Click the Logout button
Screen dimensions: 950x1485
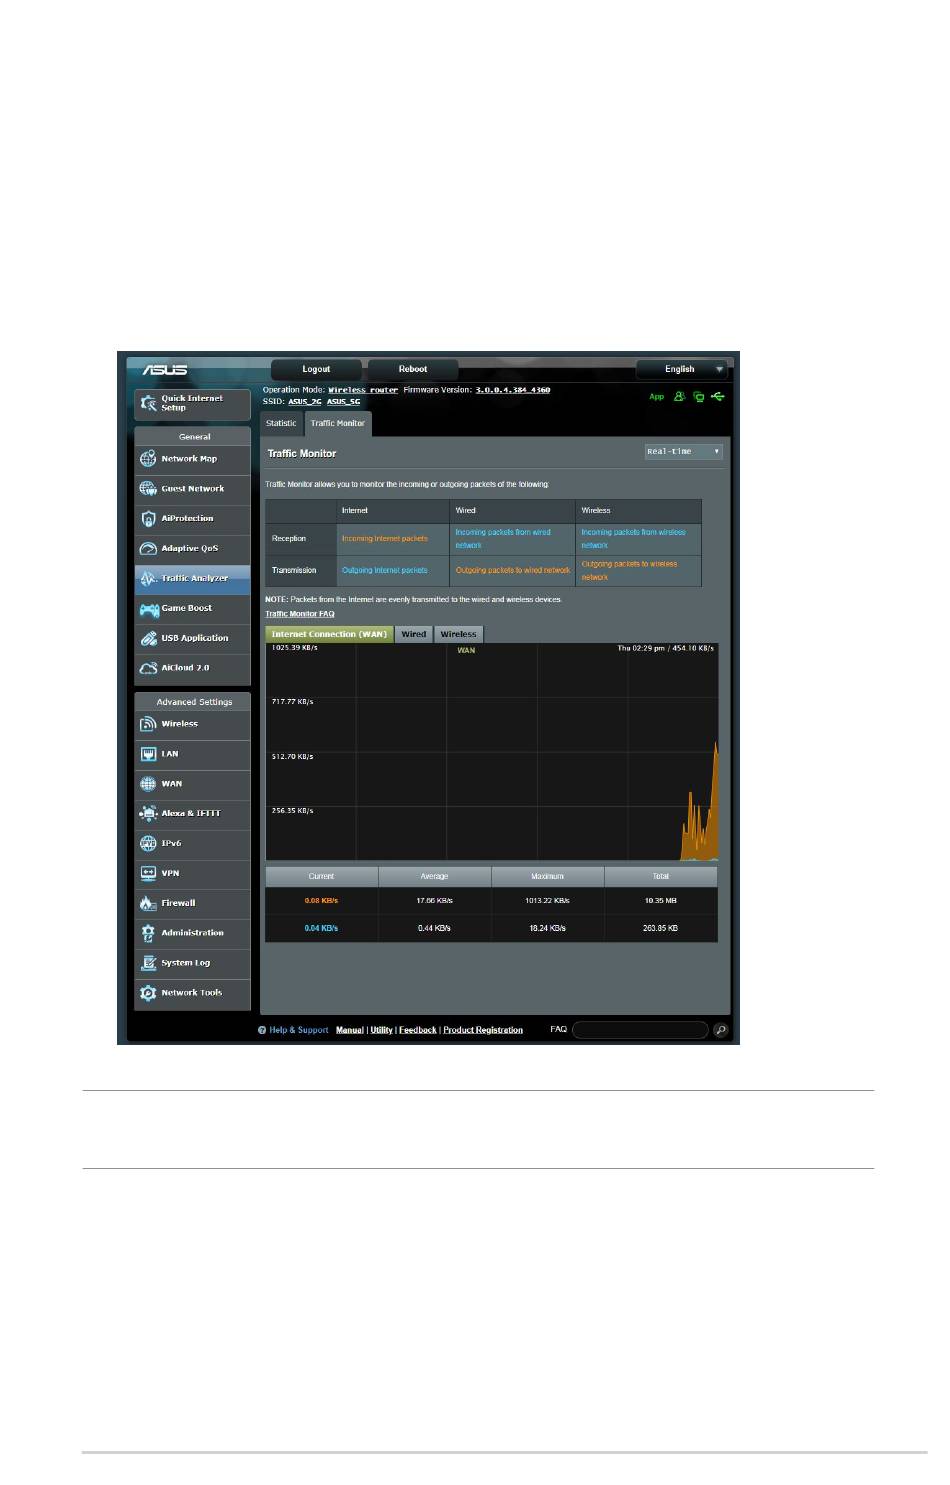pos(317,369)
